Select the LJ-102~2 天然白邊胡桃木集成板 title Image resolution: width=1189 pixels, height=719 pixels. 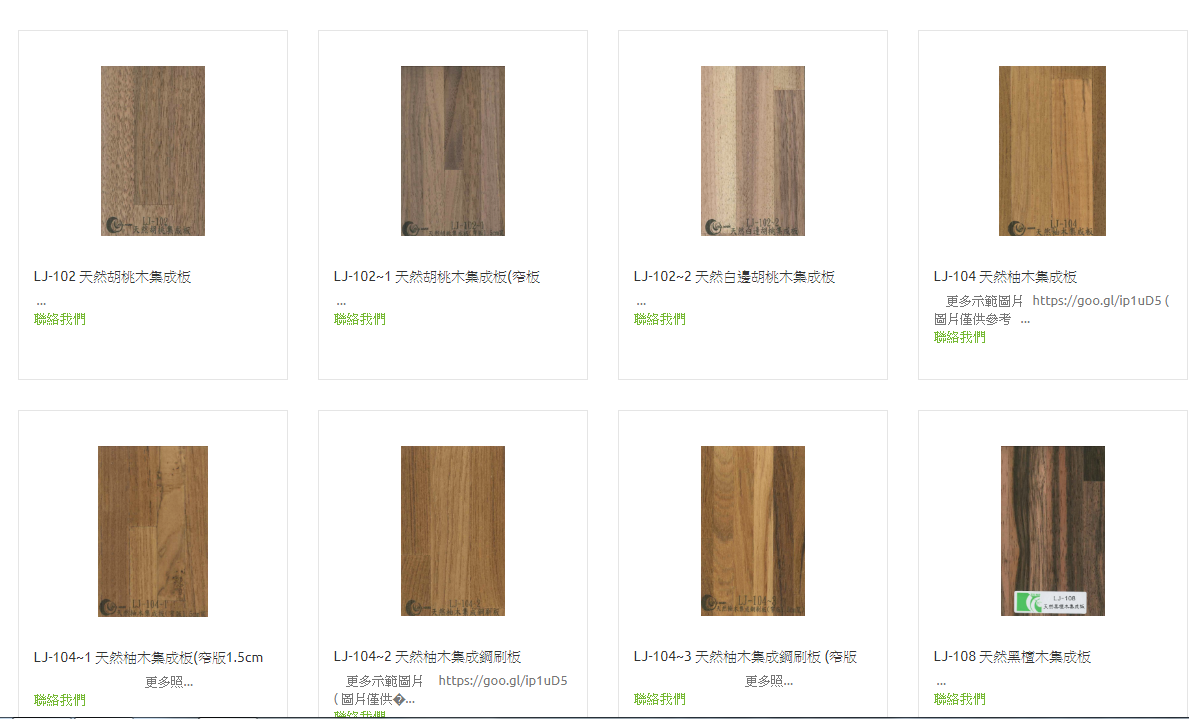[x=734, y=277]
